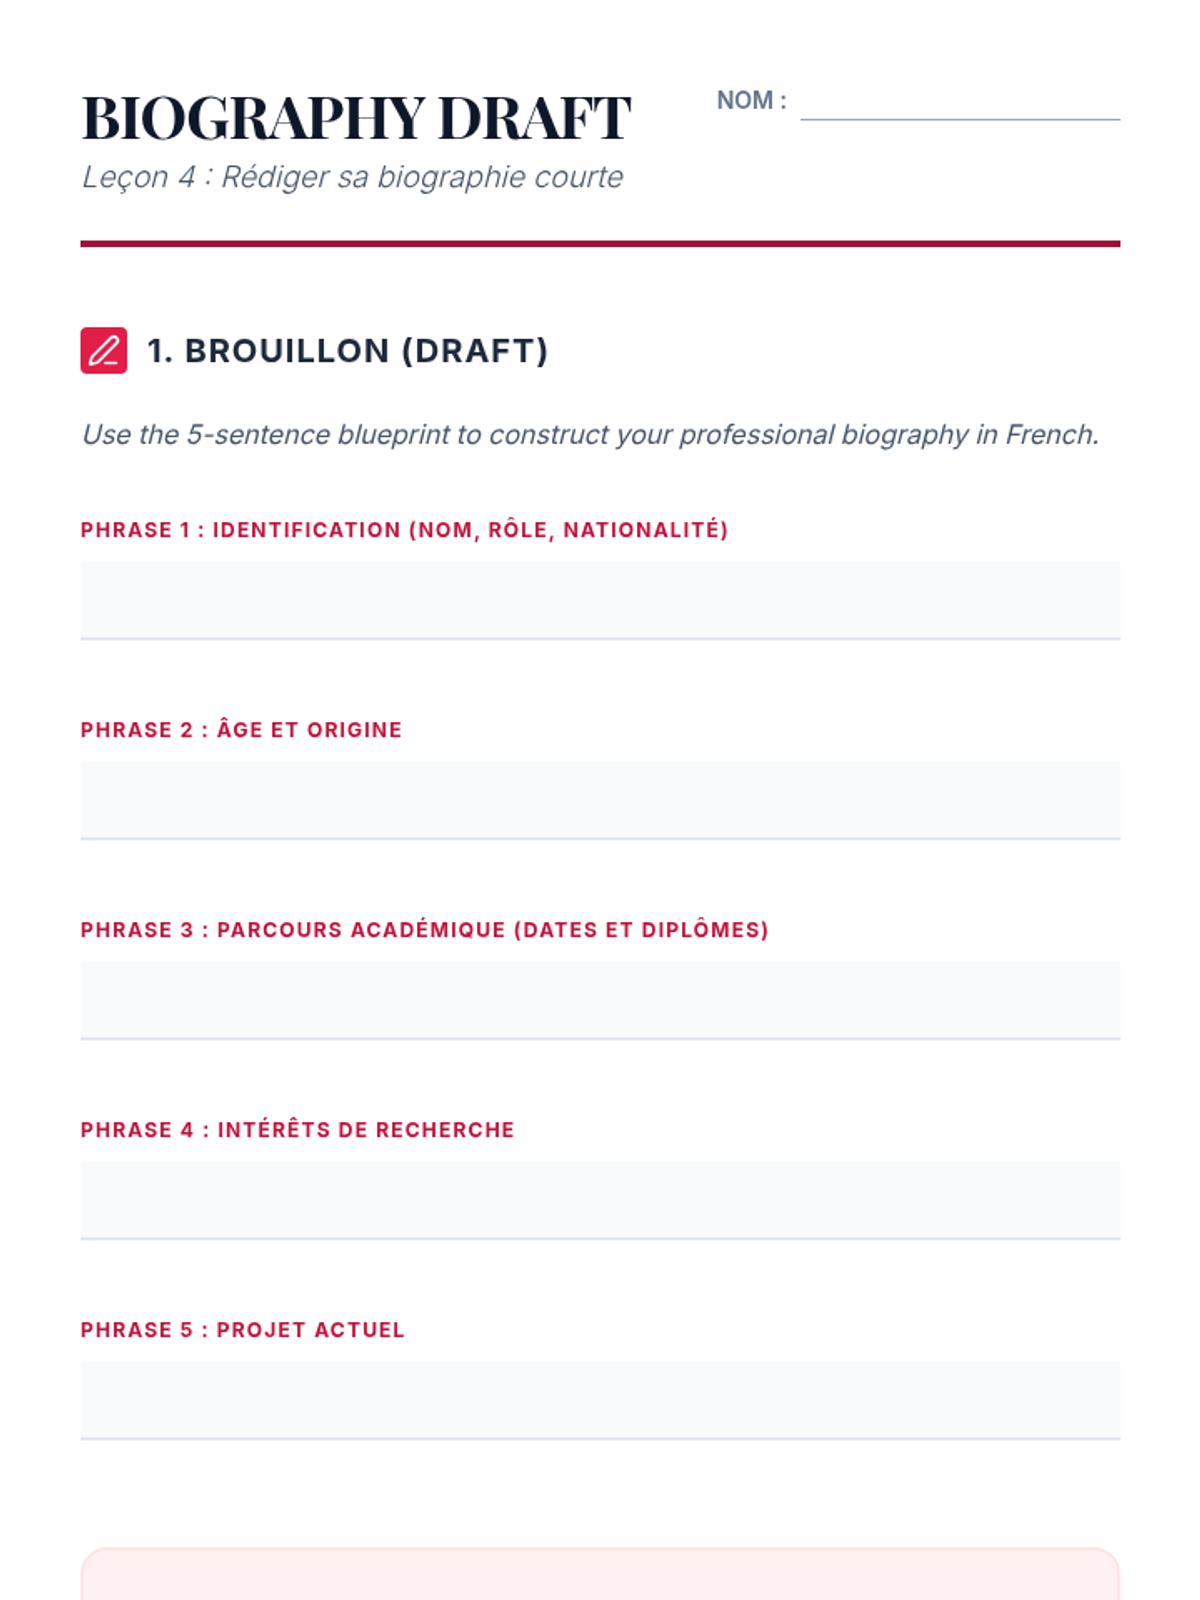Focus the Phrase 1 identification answer box

coord(600,600)
